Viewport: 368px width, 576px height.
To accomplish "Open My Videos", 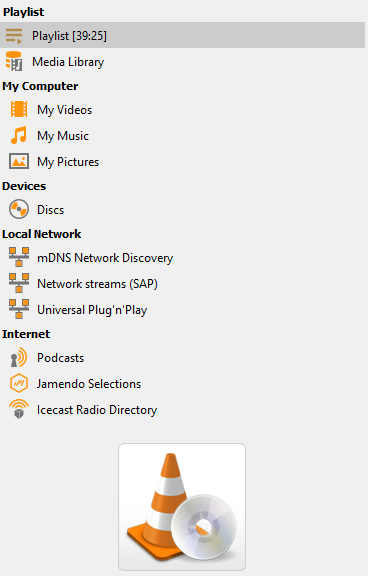I will pyautogui.click(x=64, y=110).
